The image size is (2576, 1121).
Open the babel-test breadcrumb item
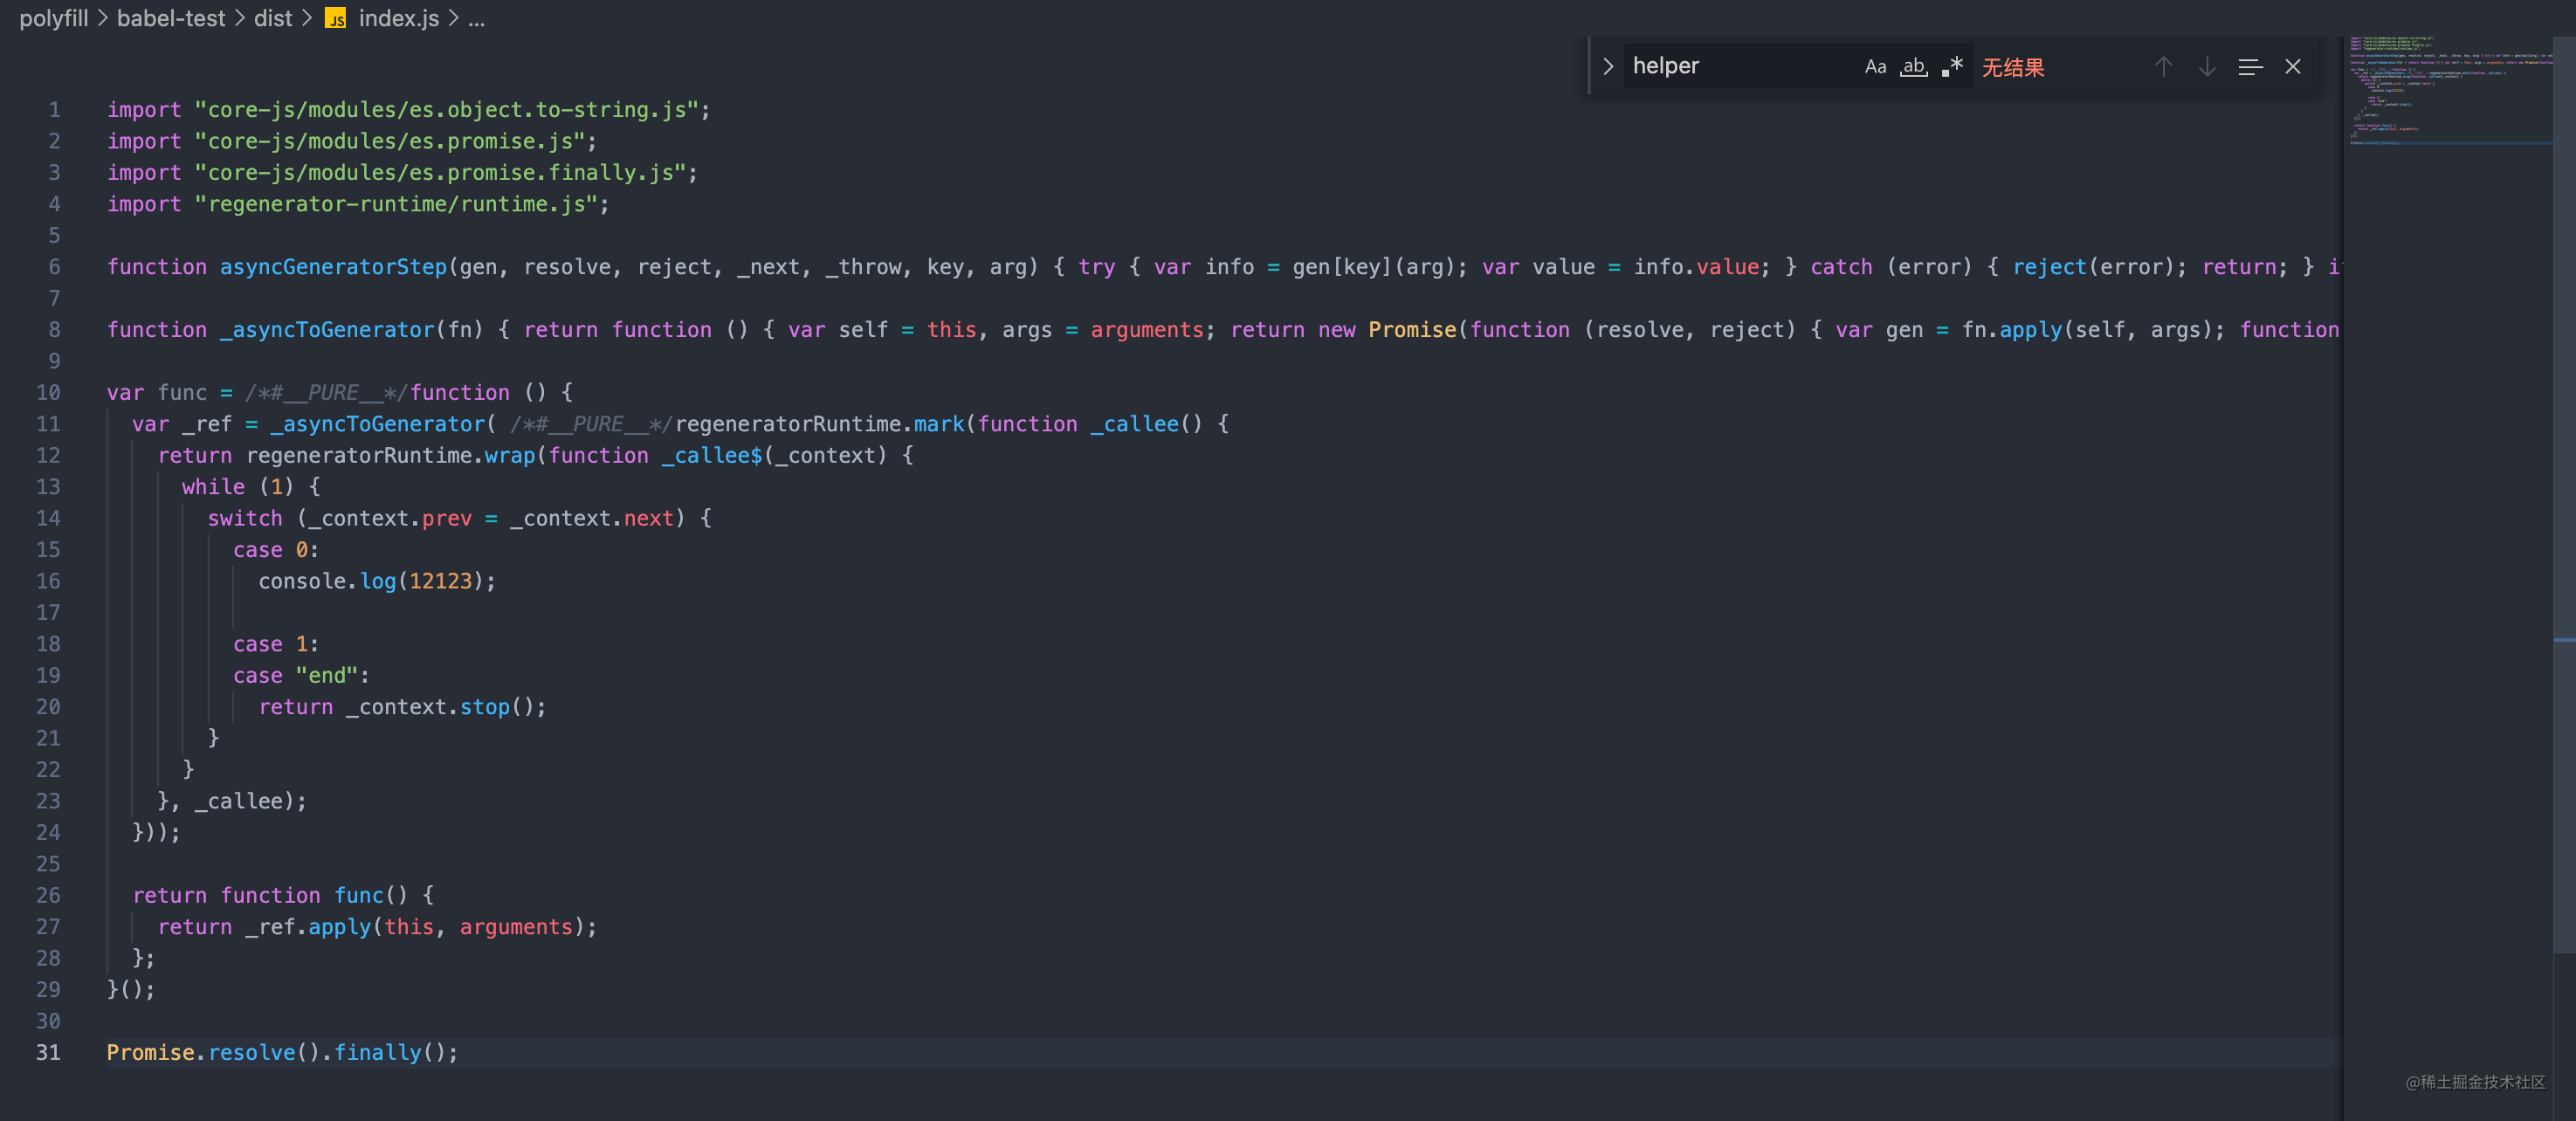coord(171,19)
